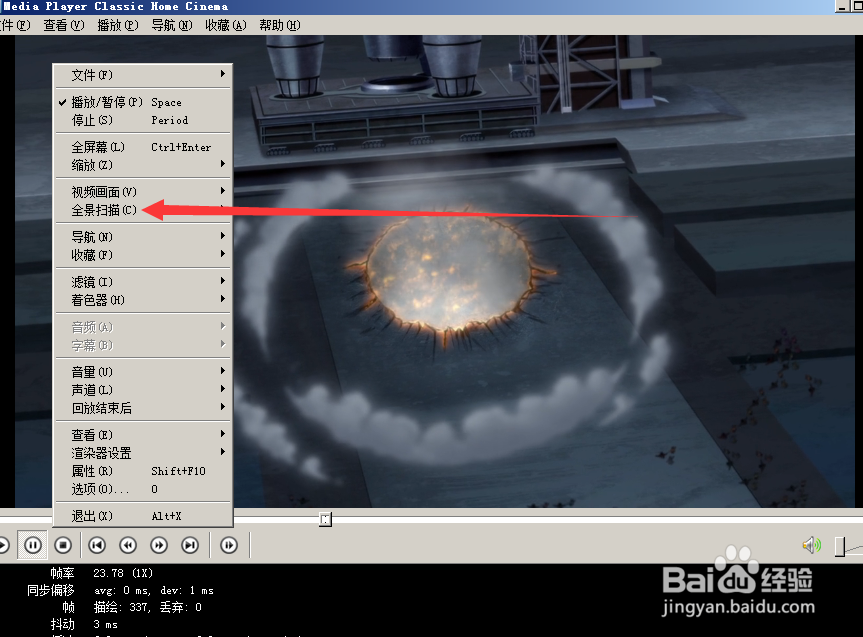Viewport: 863px width, 637px height.
Task: Select 停止(S) in the context menu
Action: 143,120
